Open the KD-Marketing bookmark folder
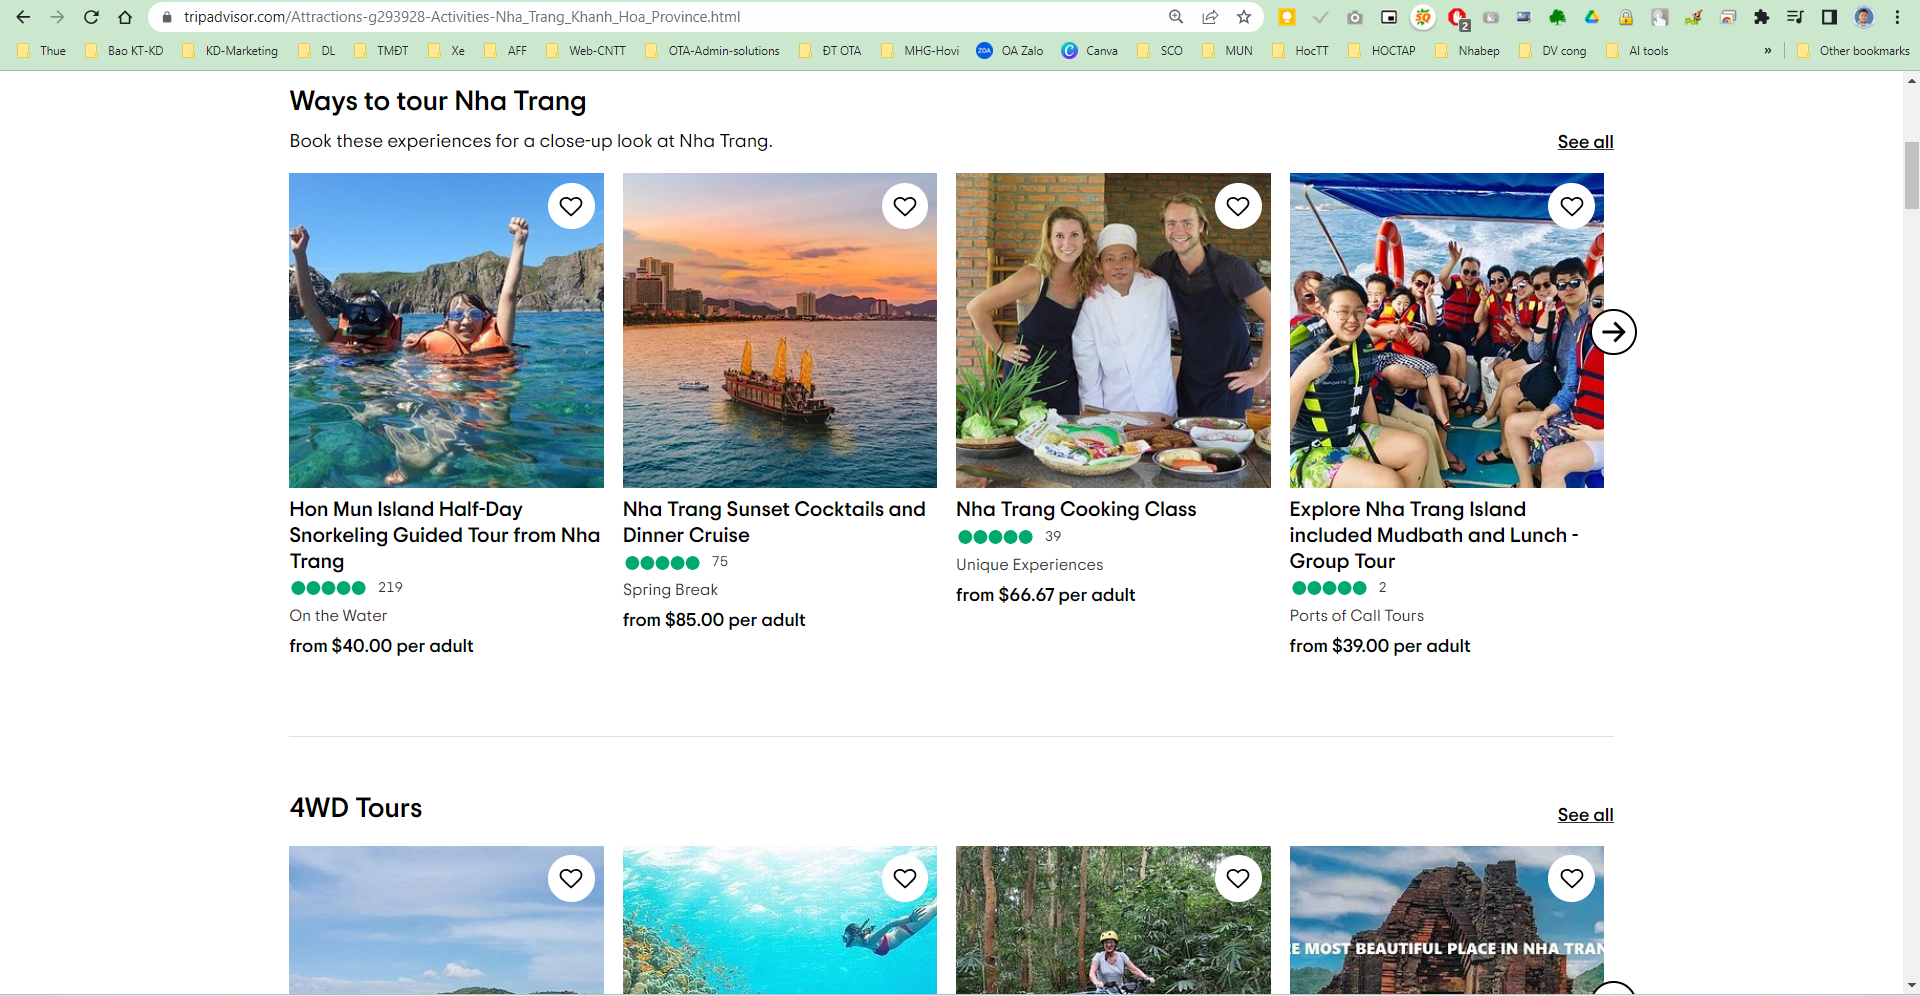1920x996 pixels. point(231,51)
